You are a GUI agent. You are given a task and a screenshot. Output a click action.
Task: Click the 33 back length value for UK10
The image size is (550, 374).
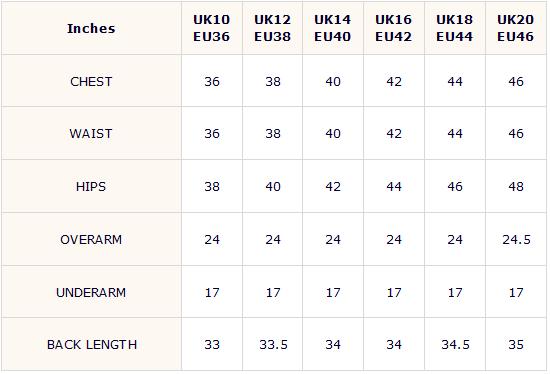pos(212,345)
